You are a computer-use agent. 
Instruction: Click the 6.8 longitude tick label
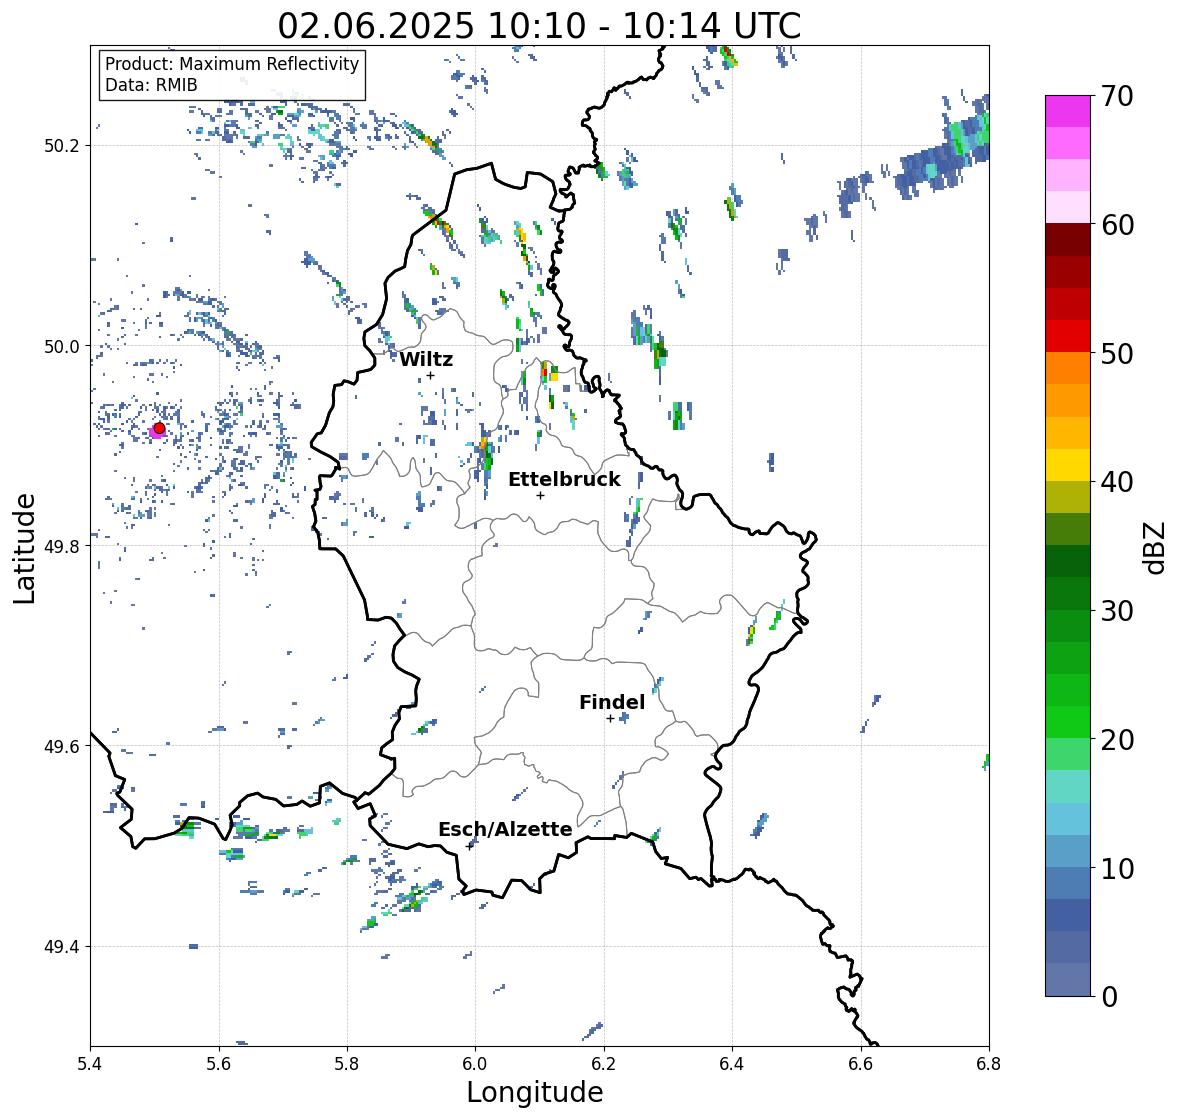pyautogui.click(x=989, y=1064)
